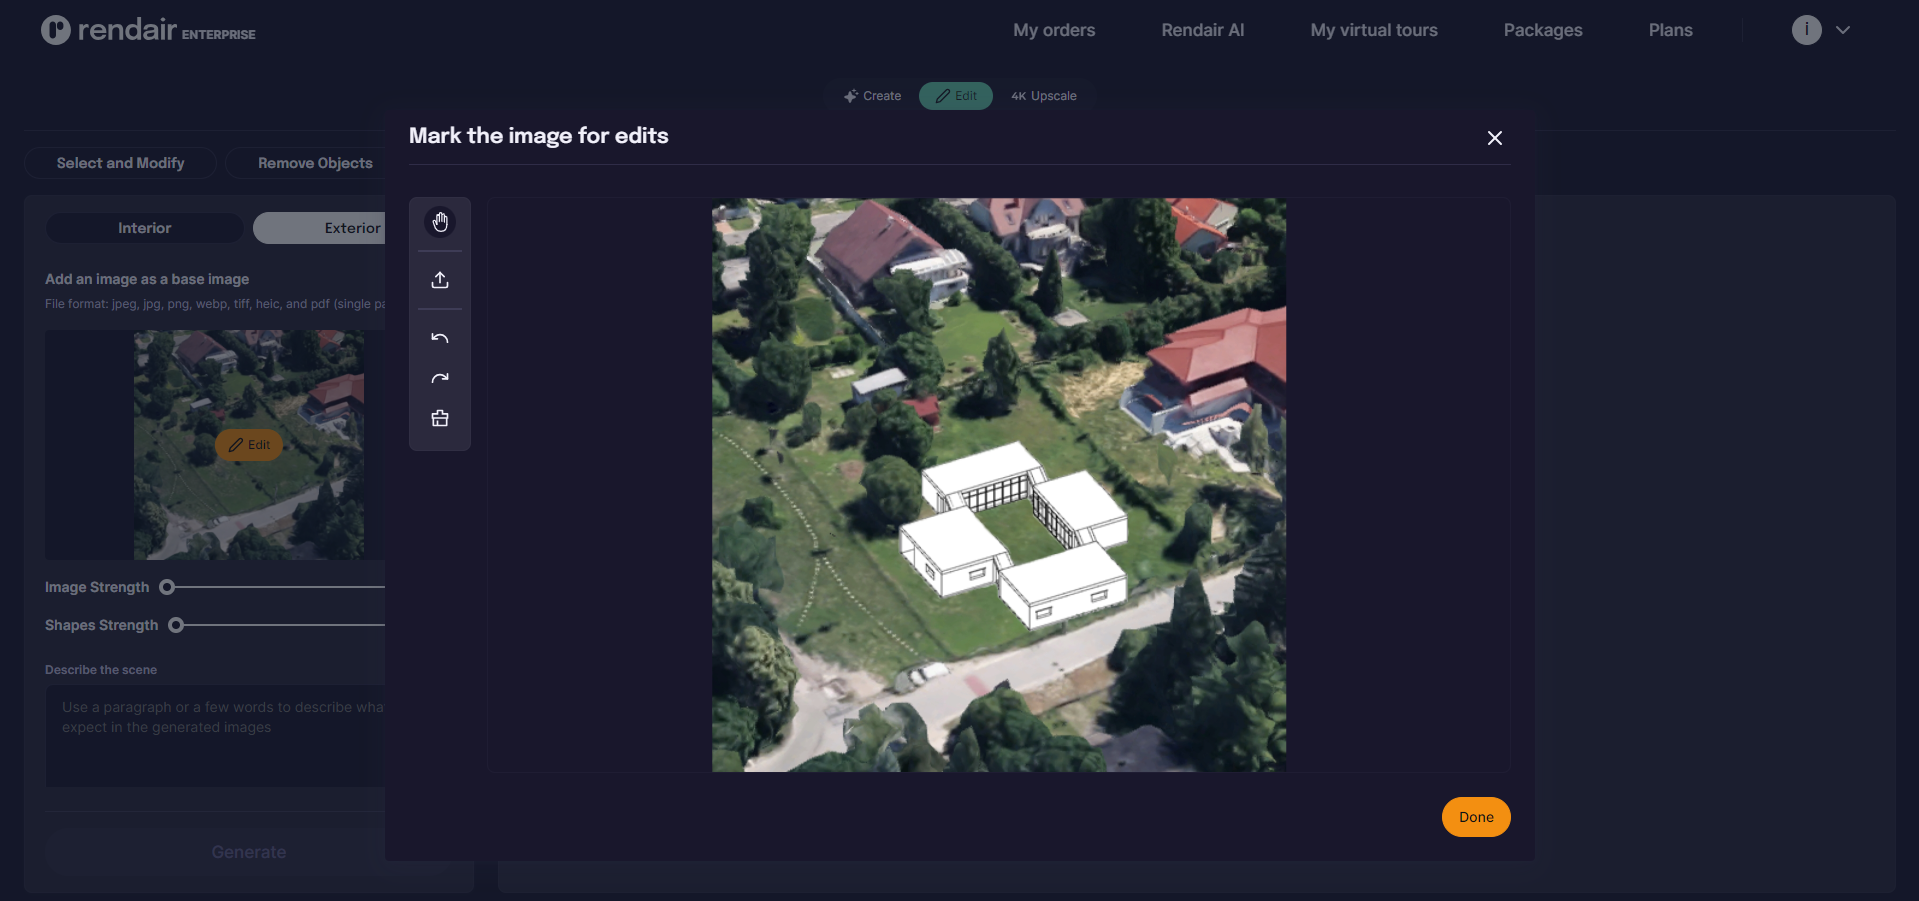The height and width of the screenshot is (901, 1919).
Task: Undo the last edit mark
Action: pyautogui.click(x=440, y=338)
